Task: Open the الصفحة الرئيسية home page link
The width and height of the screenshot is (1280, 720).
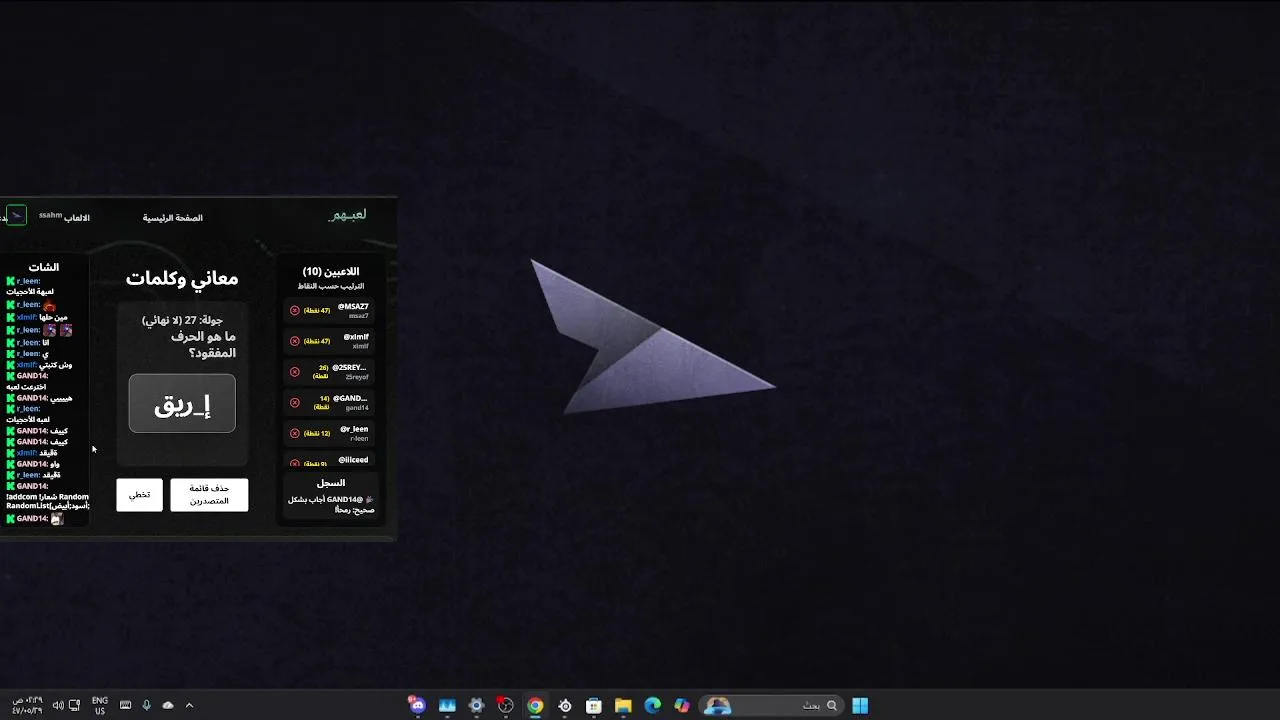Action: point(172,218)
